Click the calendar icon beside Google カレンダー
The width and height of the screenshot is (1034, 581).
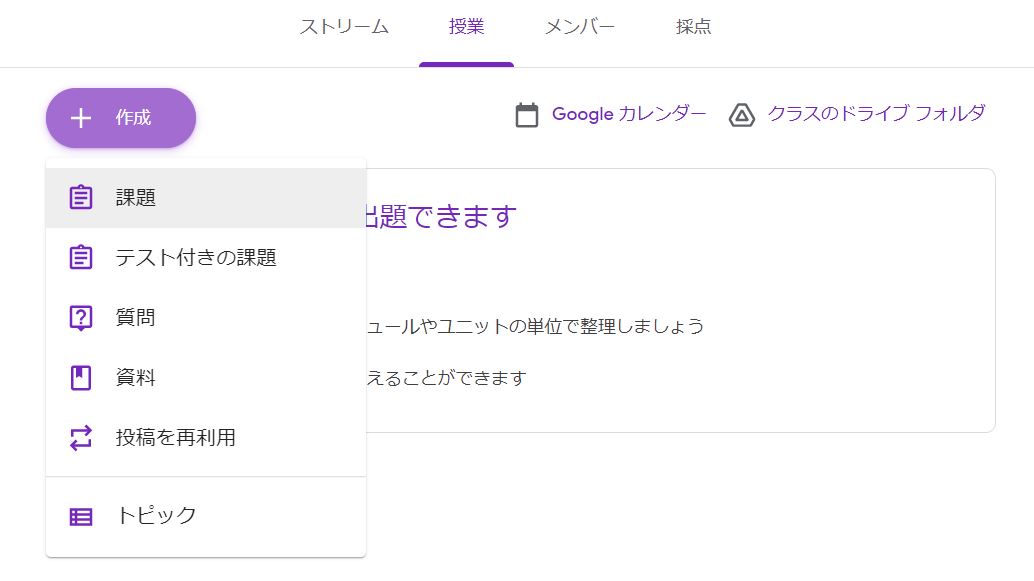527,114
